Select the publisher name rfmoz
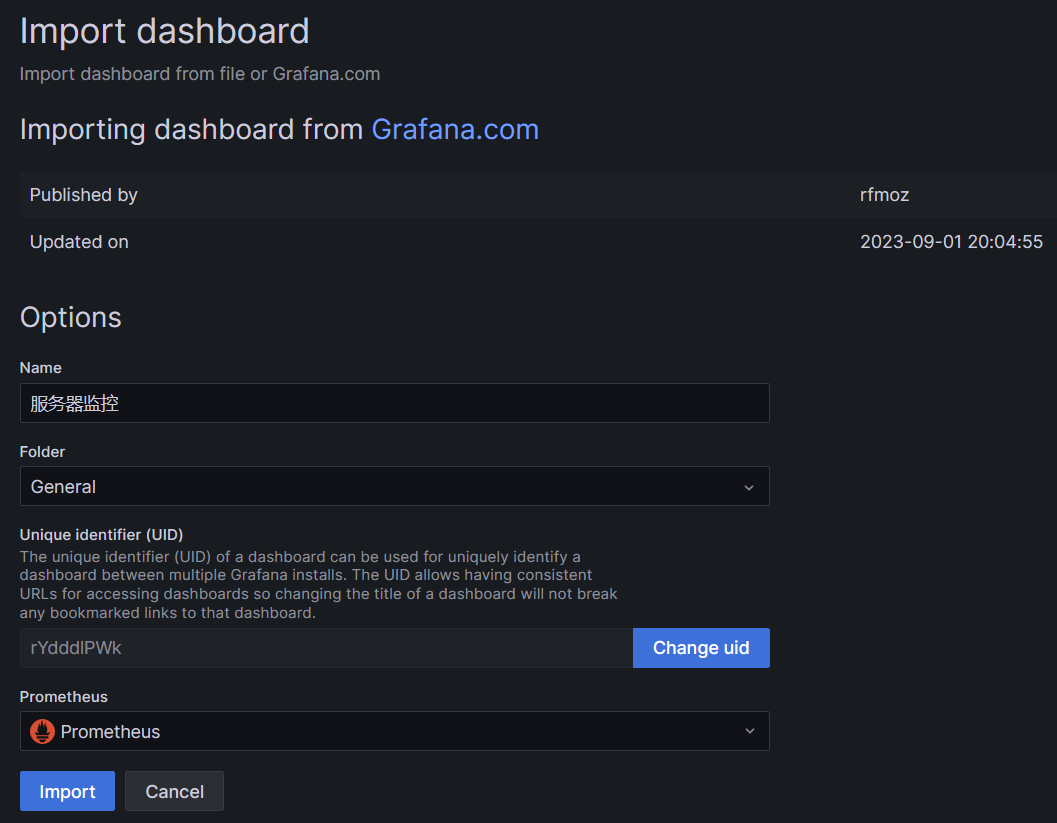The image size is (1057, 823). (884, 195)
